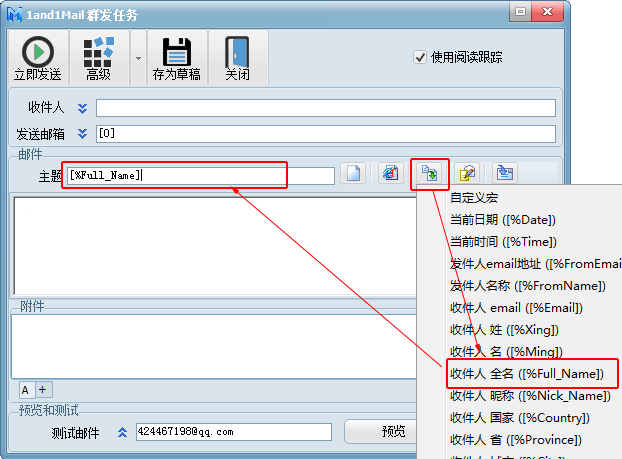The image size is (622, 459).
Task: Click the 主题 subject field
Action: coord(201,175)
